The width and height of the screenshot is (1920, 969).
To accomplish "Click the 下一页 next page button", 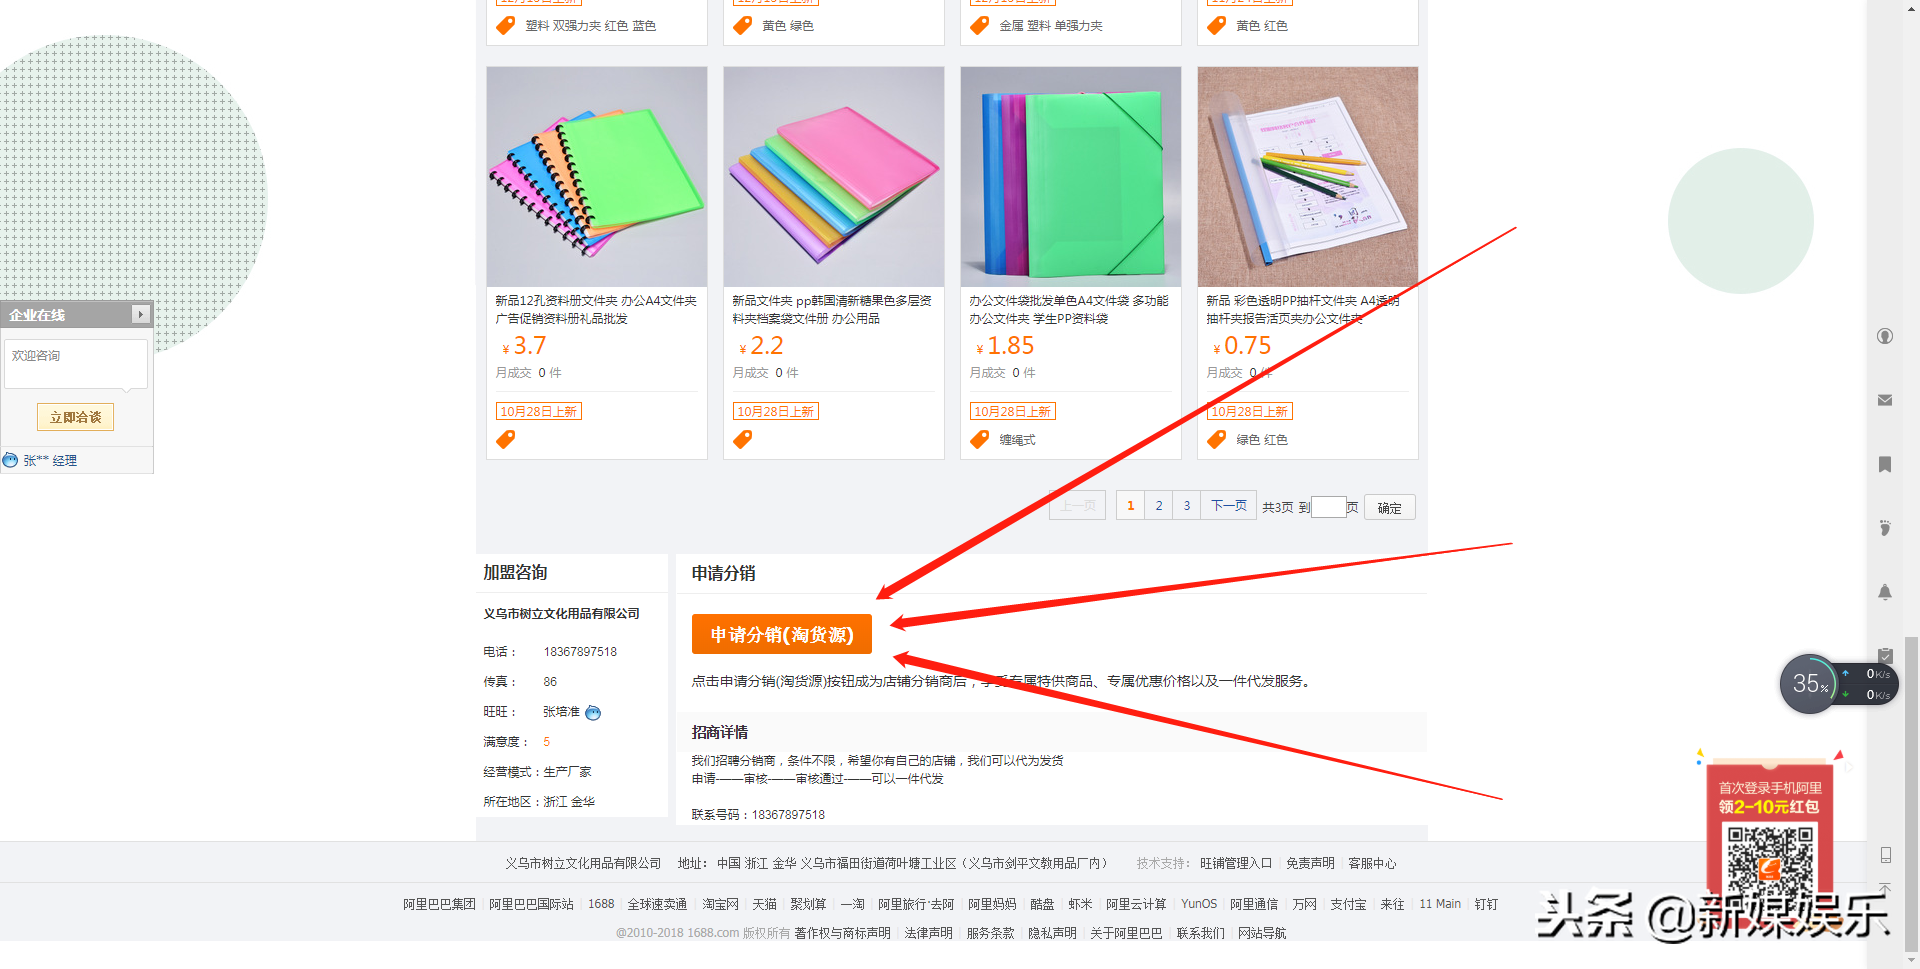I will click(1229, 506).
